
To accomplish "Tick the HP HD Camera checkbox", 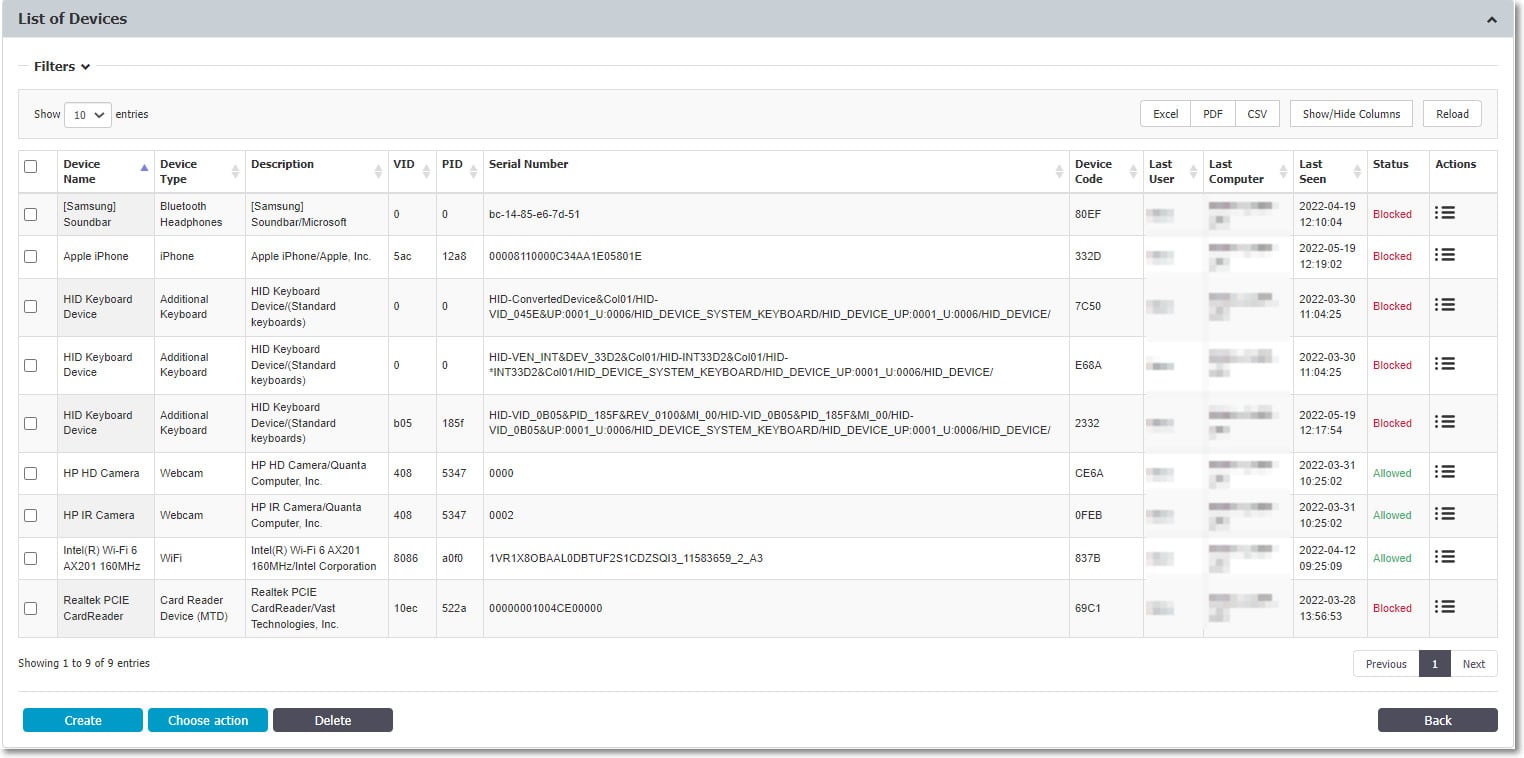I will point(31,473).
